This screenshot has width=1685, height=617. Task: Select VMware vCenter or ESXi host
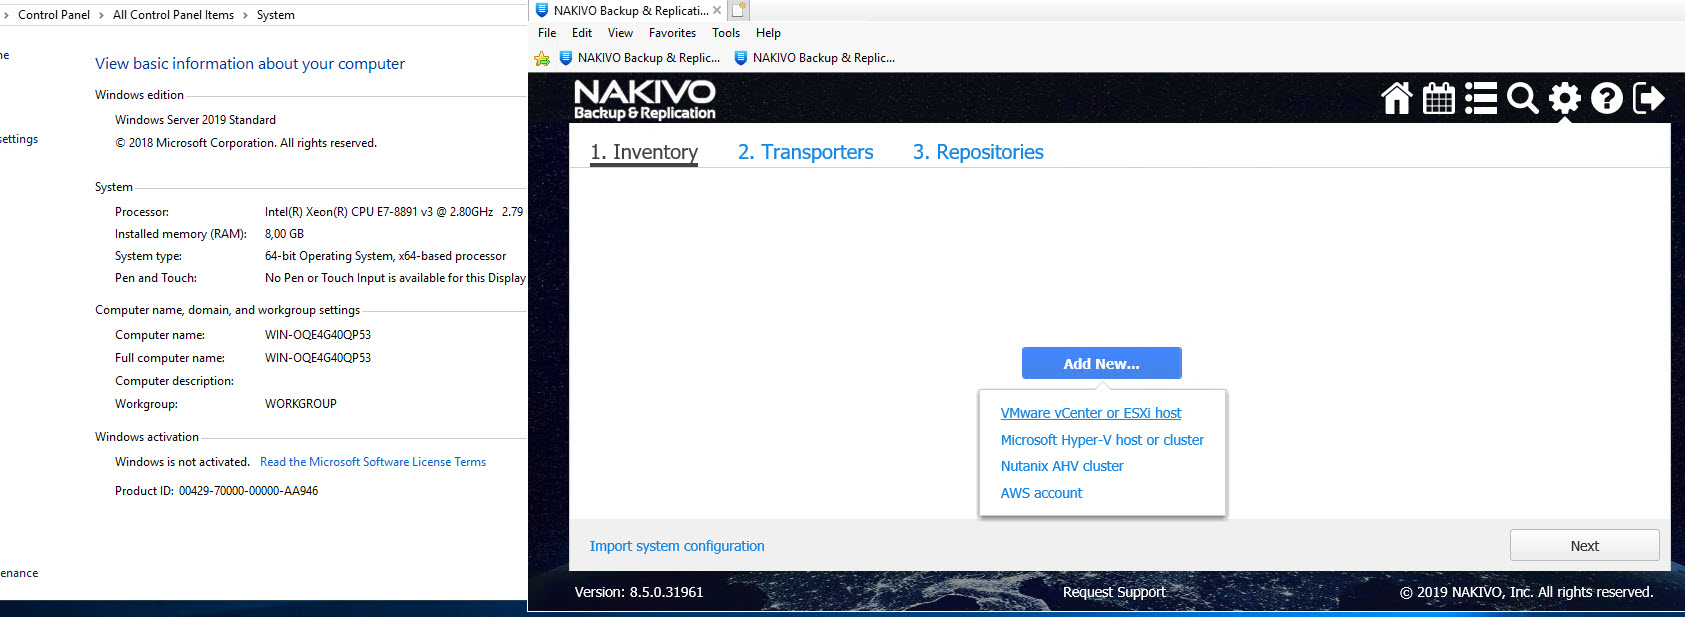[1090, 413]
